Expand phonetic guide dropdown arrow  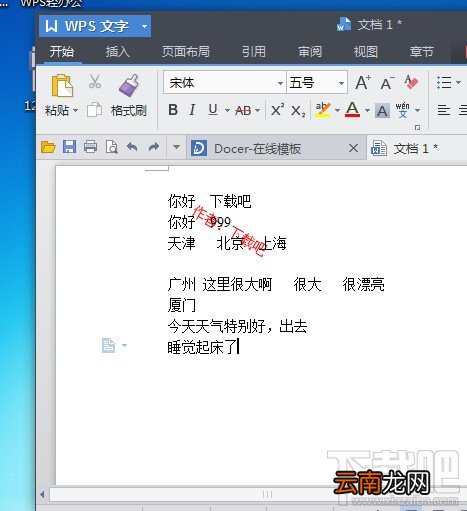[x=417, y=110]
